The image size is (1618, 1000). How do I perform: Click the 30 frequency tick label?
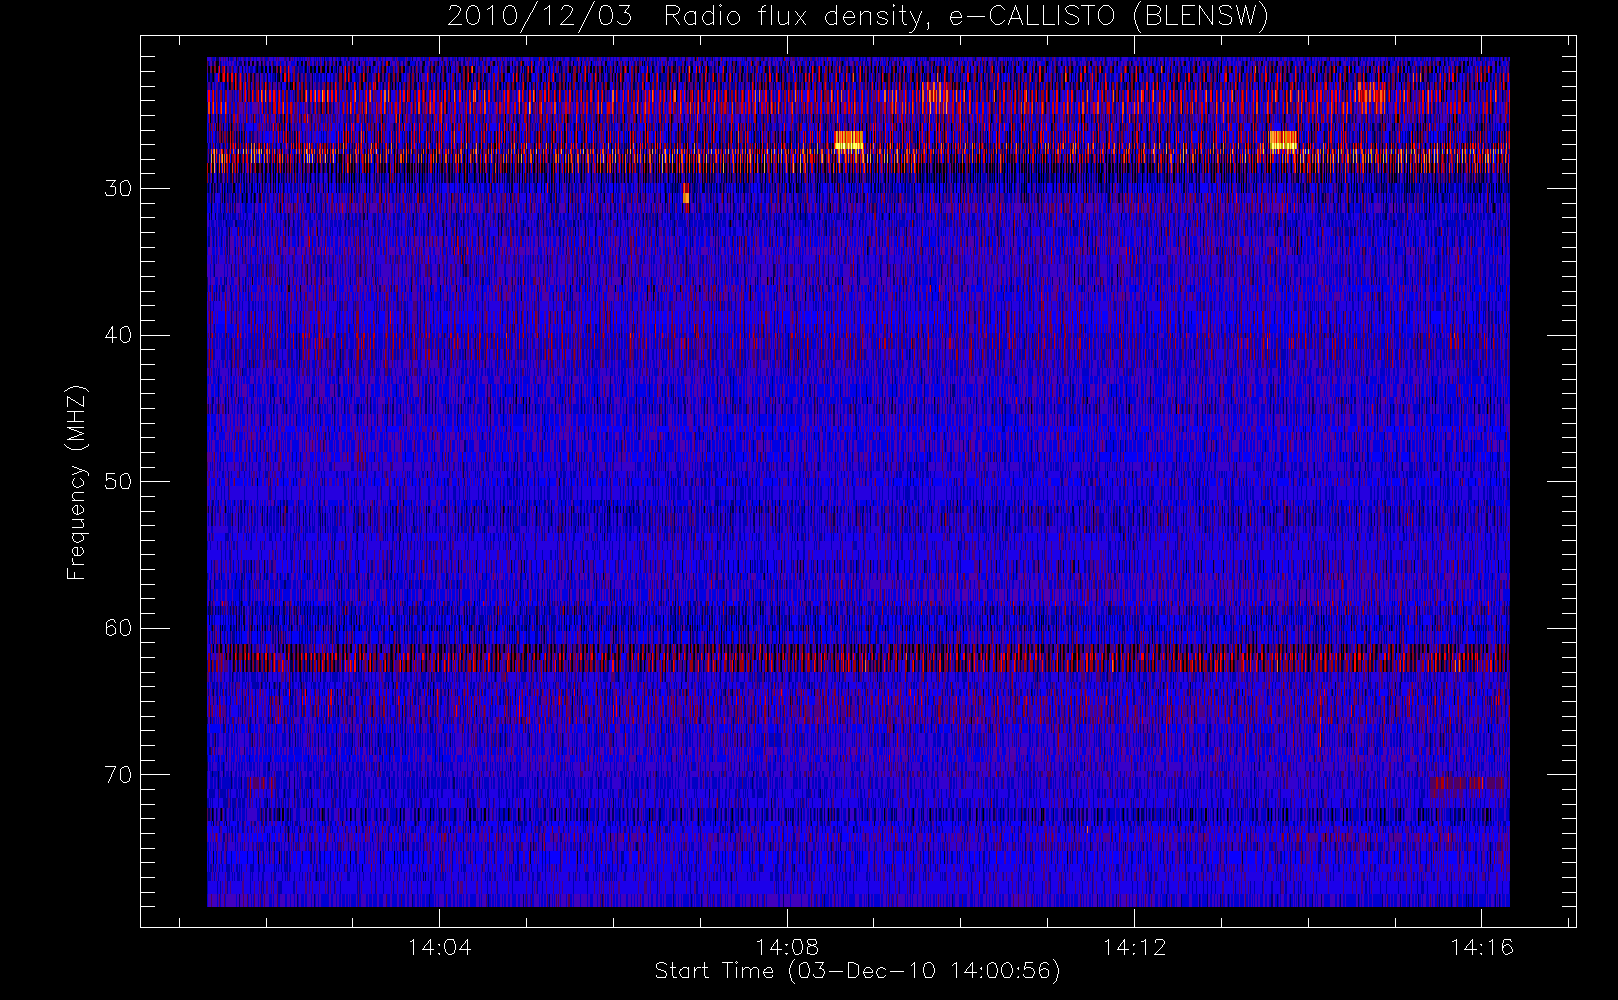[x=118, y=189]
